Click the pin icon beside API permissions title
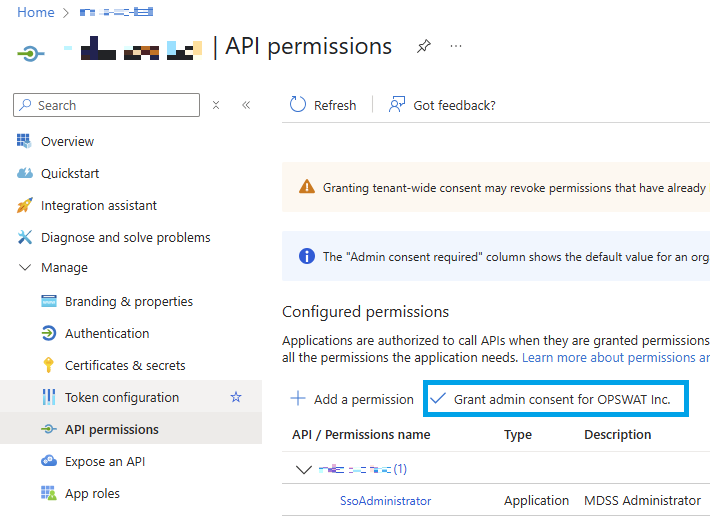Viewport: 710px width, 518px height. click(x=424, y=46)
